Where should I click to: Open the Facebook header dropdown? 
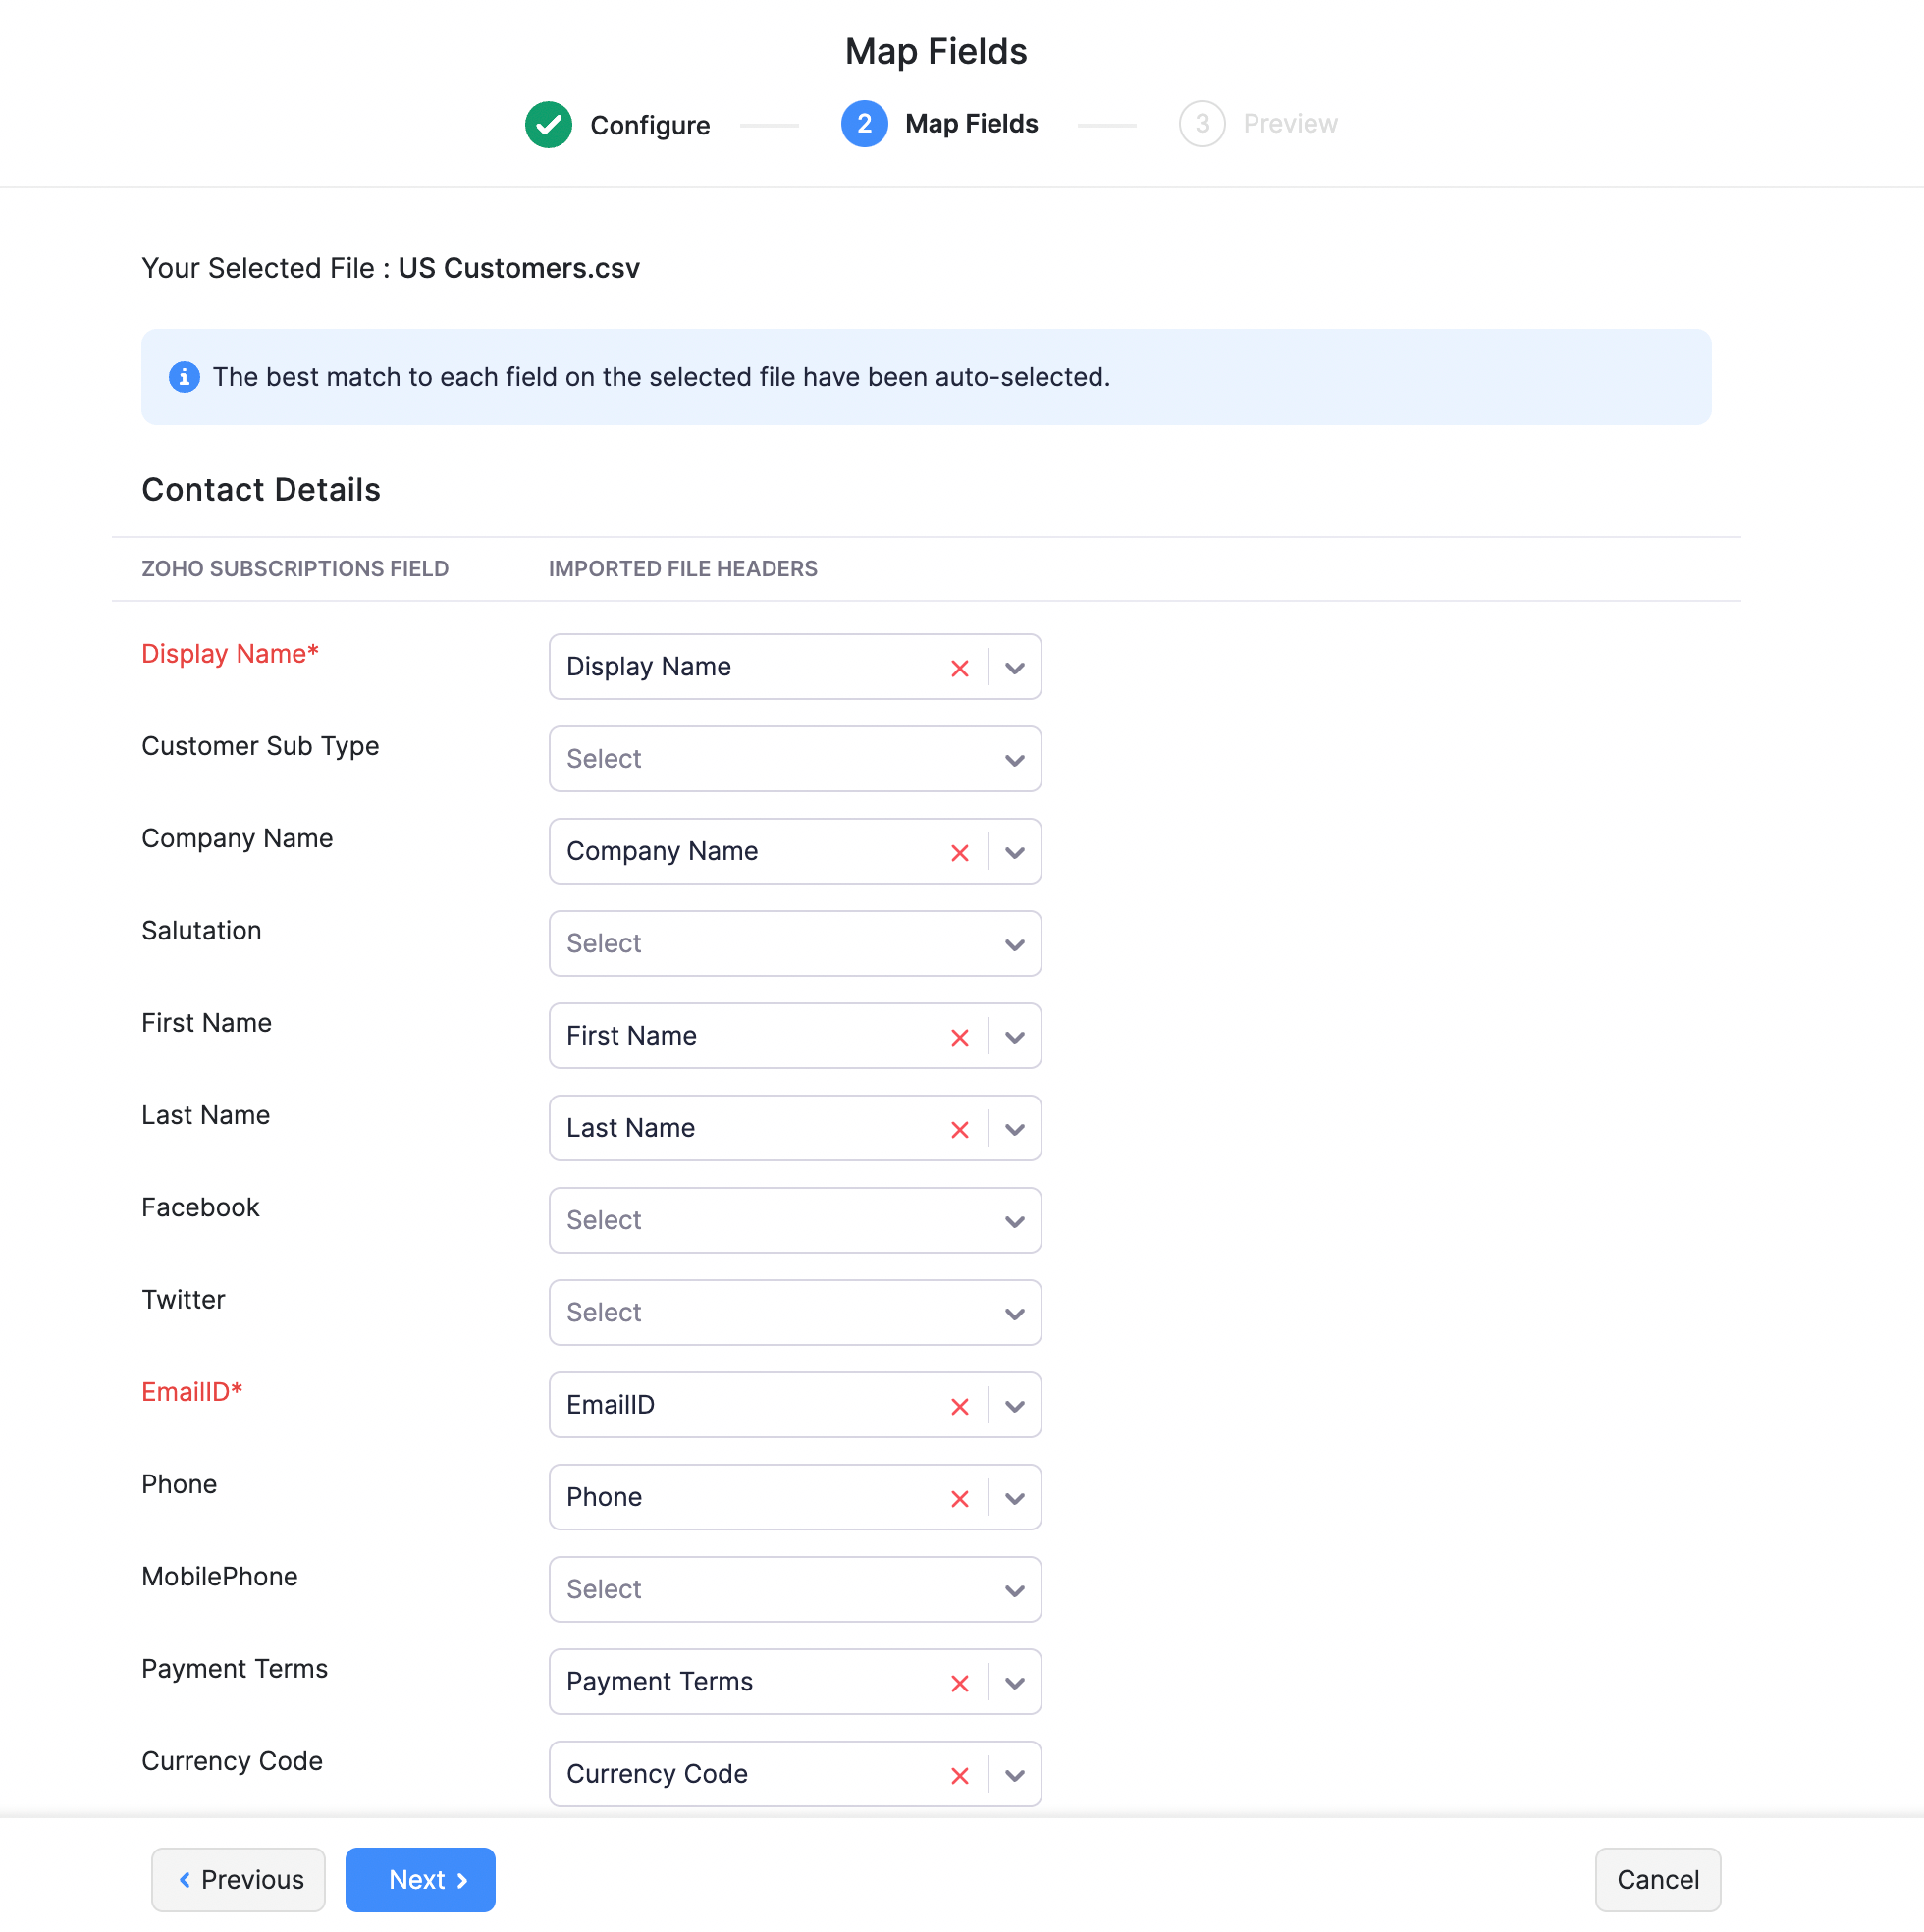click(x=794, y=1220)
